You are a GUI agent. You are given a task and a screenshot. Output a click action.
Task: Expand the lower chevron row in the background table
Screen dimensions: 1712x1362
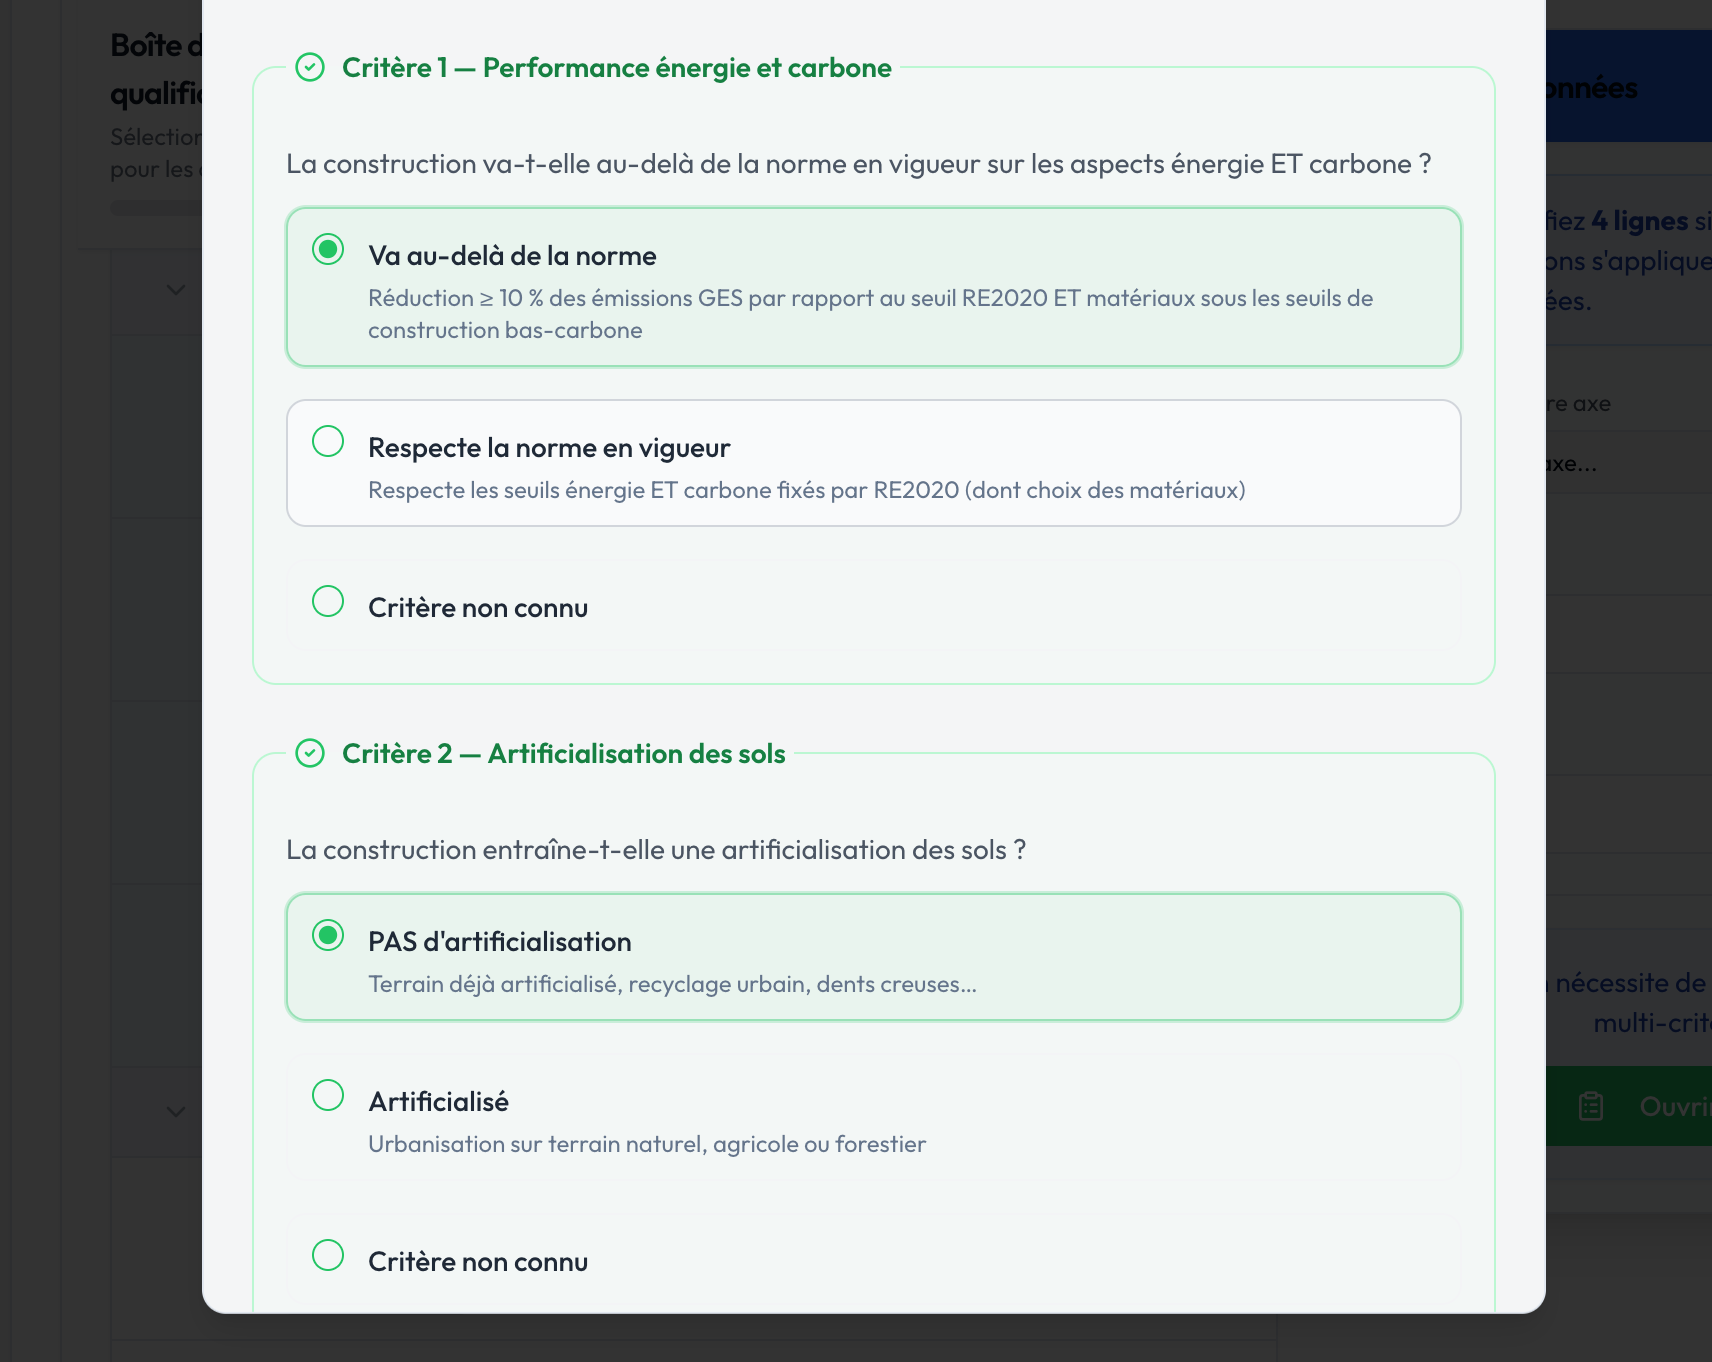(174, 1111)
